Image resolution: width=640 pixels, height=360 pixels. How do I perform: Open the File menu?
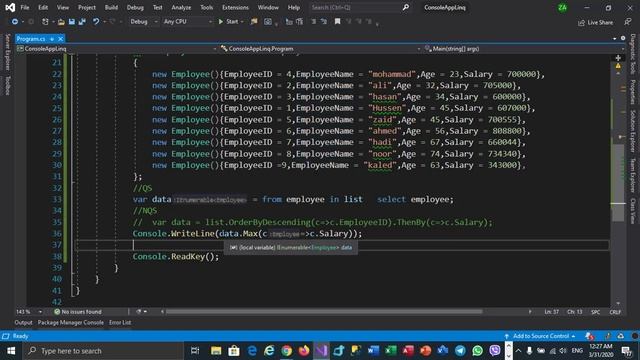pos(24,7)
